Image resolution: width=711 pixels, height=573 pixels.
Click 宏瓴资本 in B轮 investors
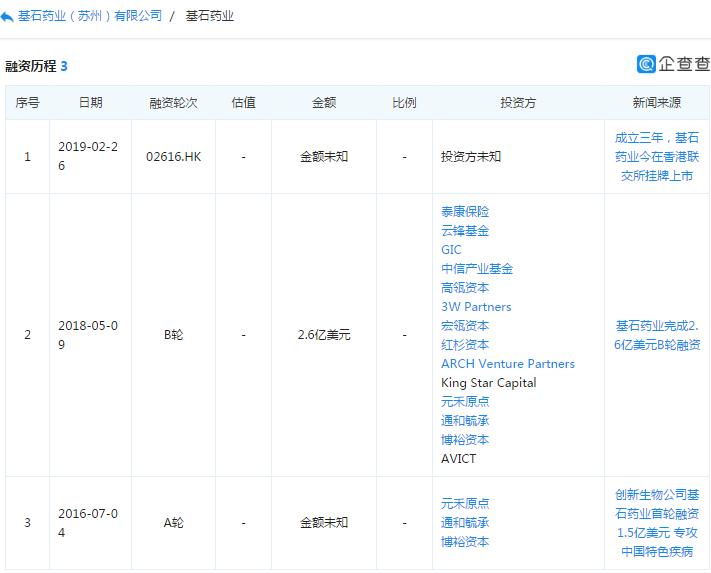click(x=465, y=326)
